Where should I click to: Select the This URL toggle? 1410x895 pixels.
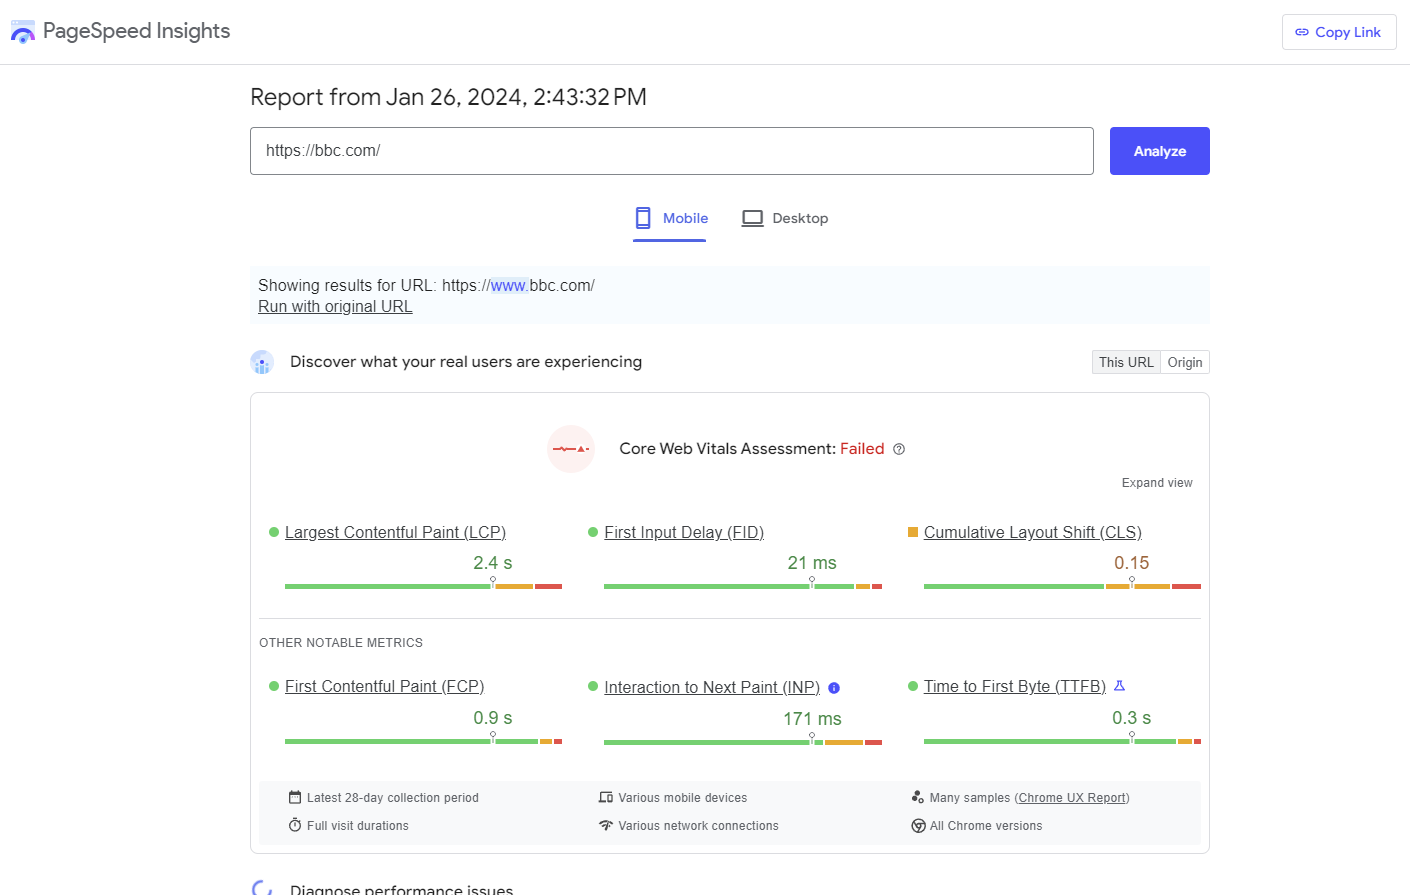coord(1126,362)
